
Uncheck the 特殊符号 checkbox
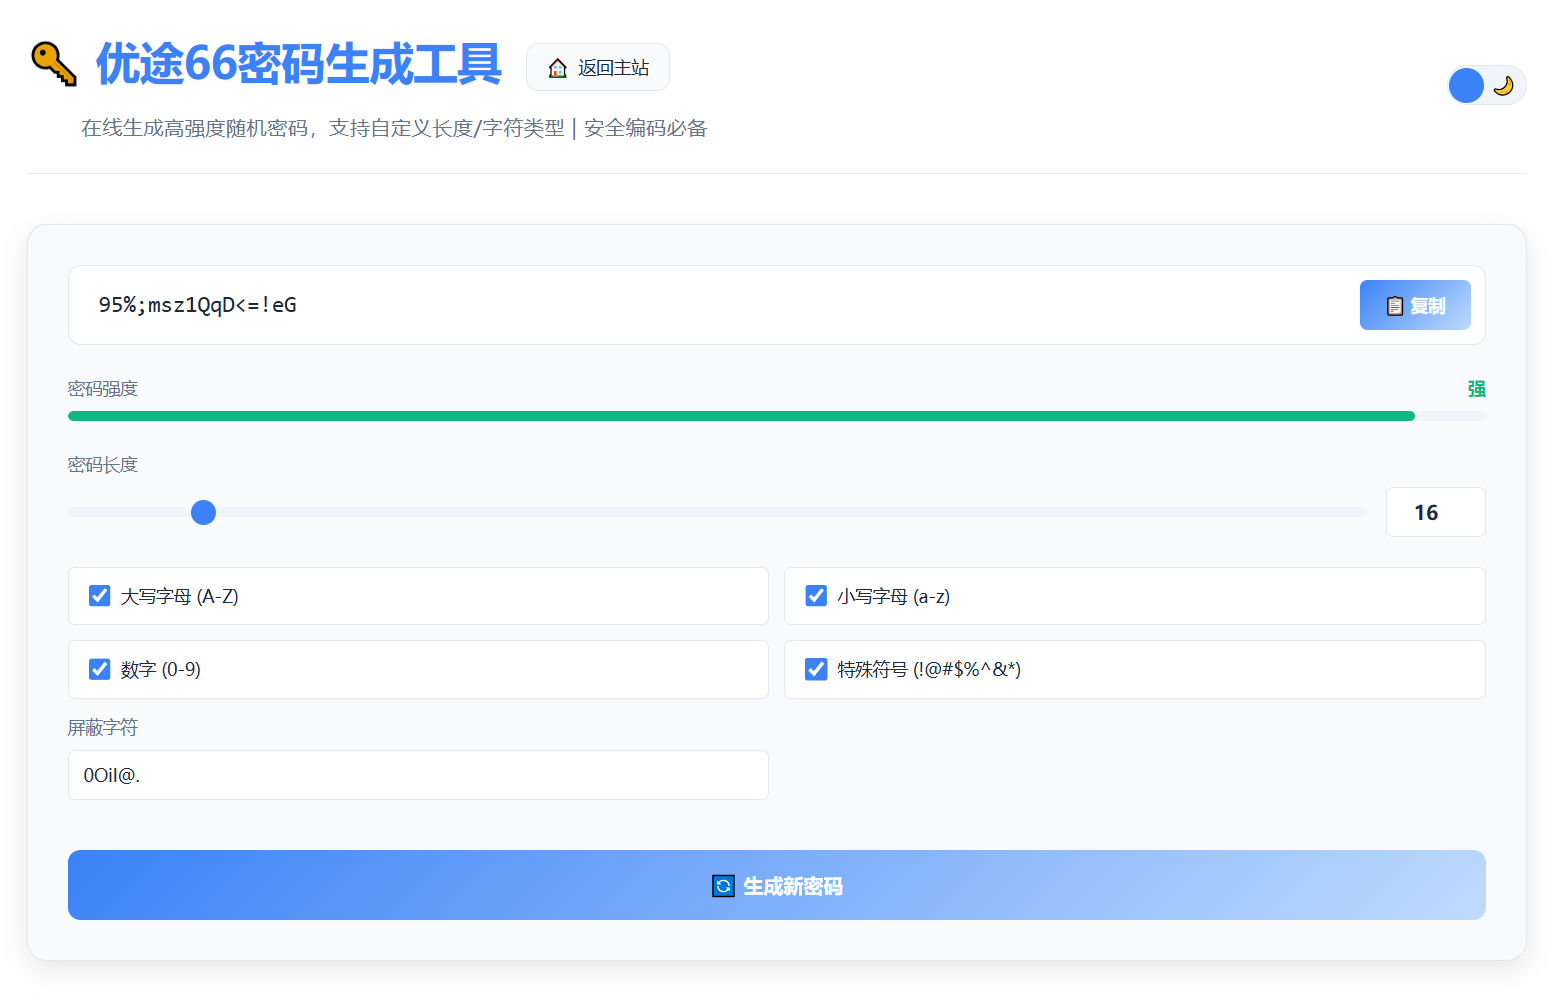point(816,669)
